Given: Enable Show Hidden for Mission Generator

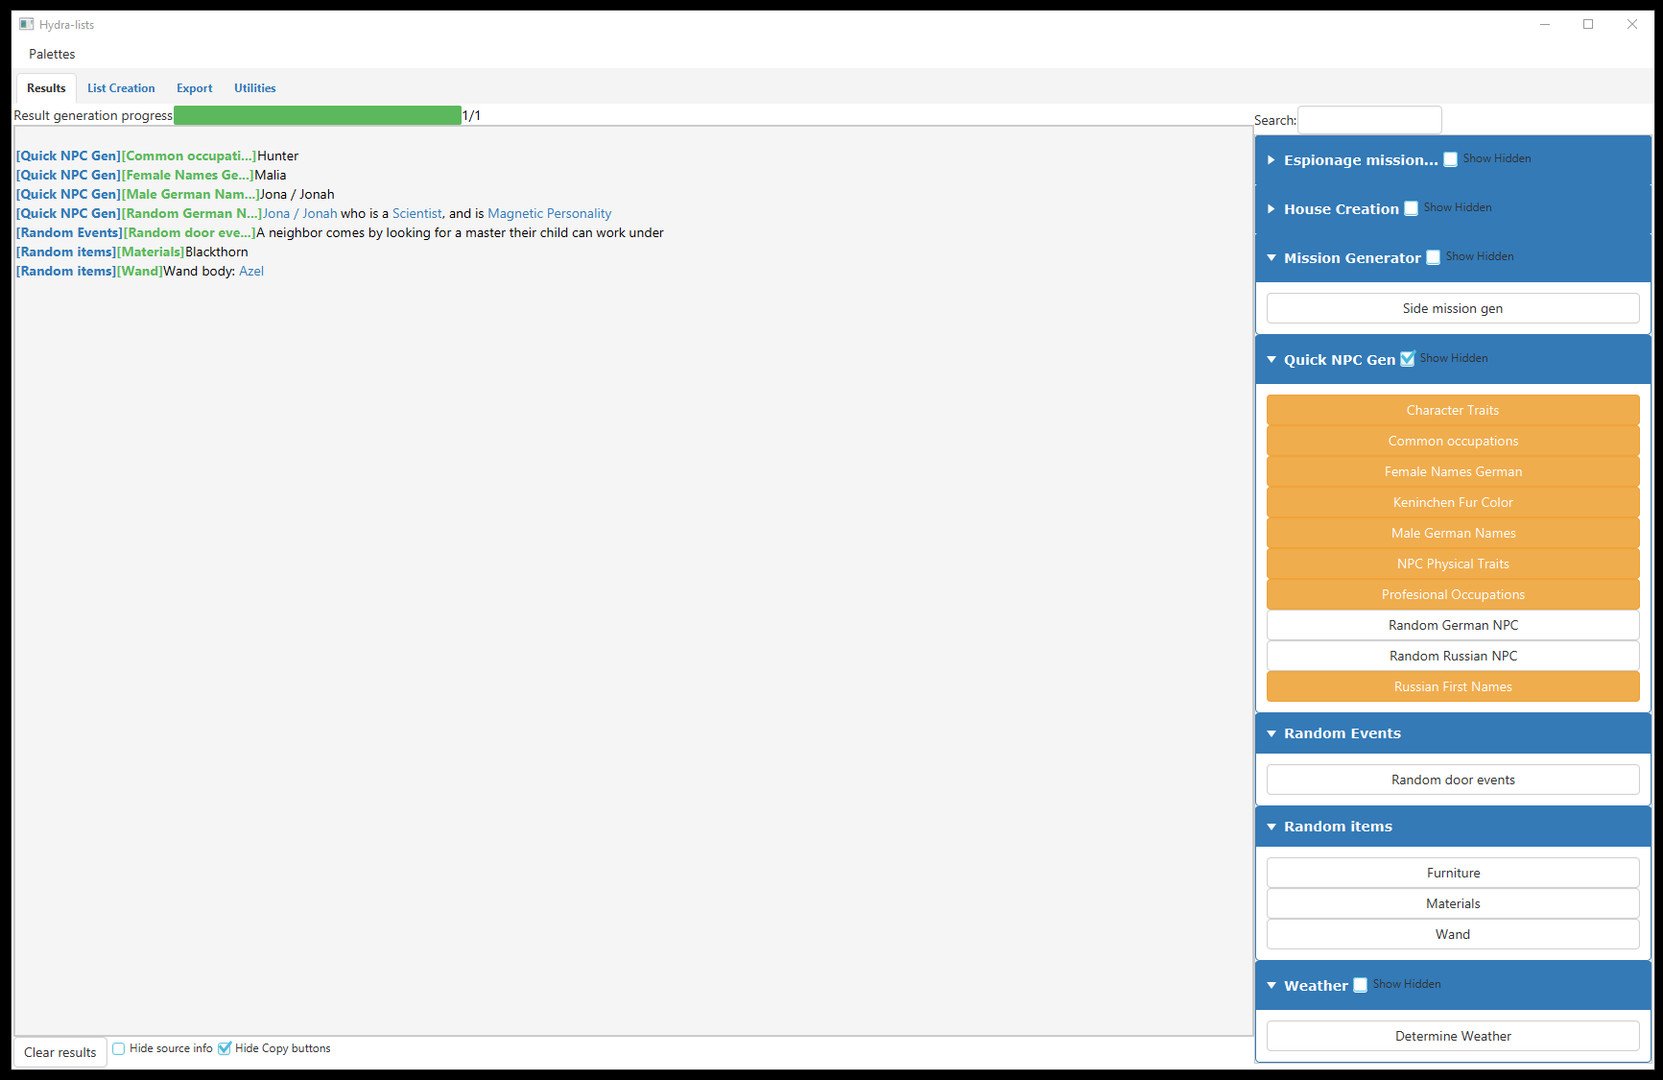Looking at the screenshot, I should click(x=1433, y=258).
